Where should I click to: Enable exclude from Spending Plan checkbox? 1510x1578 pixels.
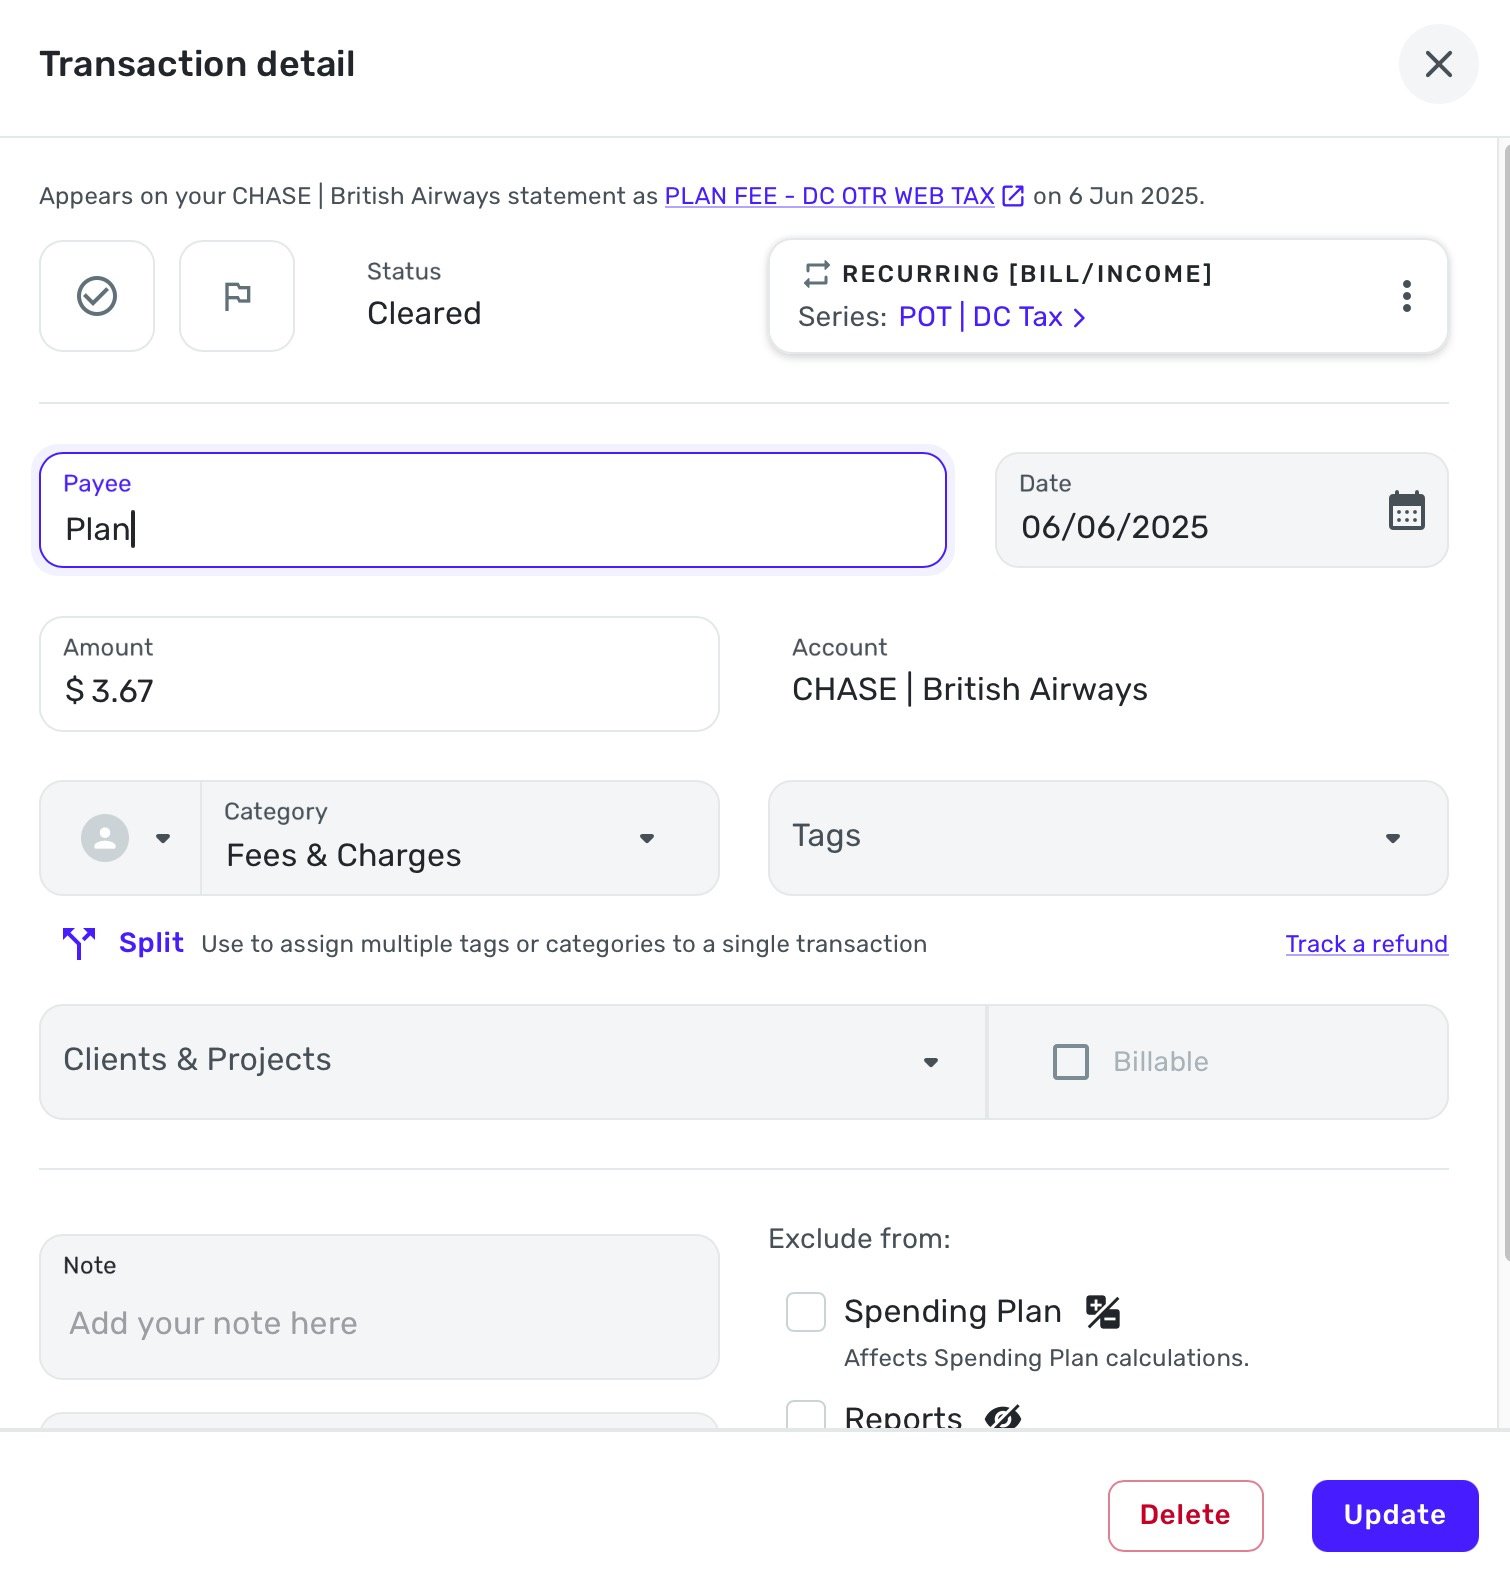[x=806, y=1312]
